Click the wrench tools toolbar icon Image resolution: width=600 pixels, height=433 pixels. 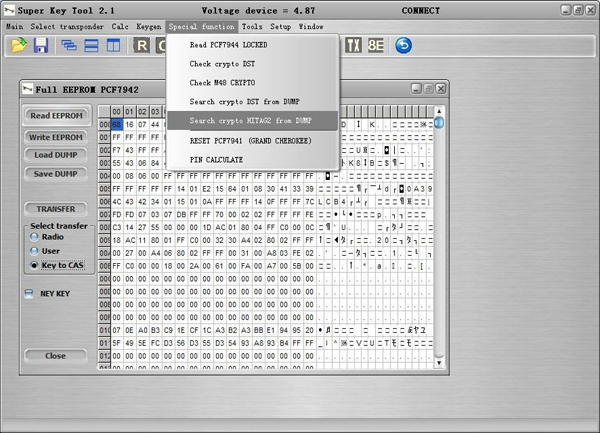pos(353,45)
